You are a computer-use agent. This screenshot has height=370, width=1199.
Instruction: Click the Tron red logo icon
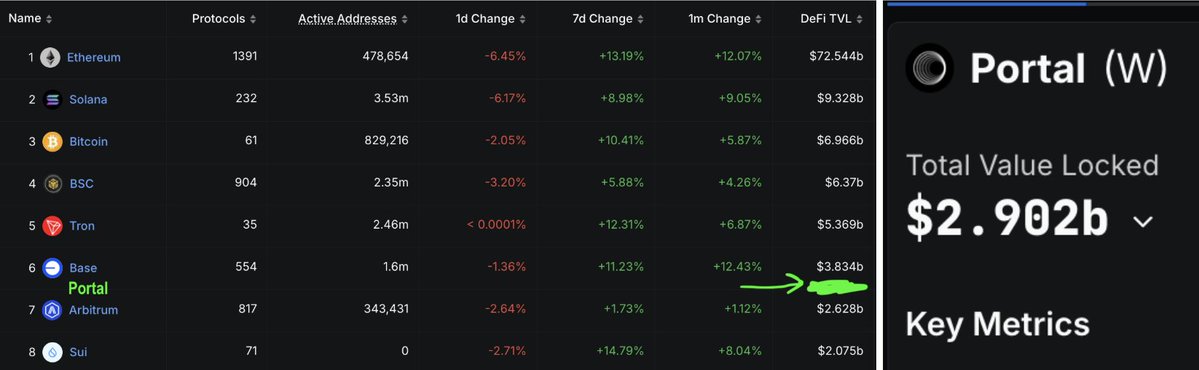53,226
